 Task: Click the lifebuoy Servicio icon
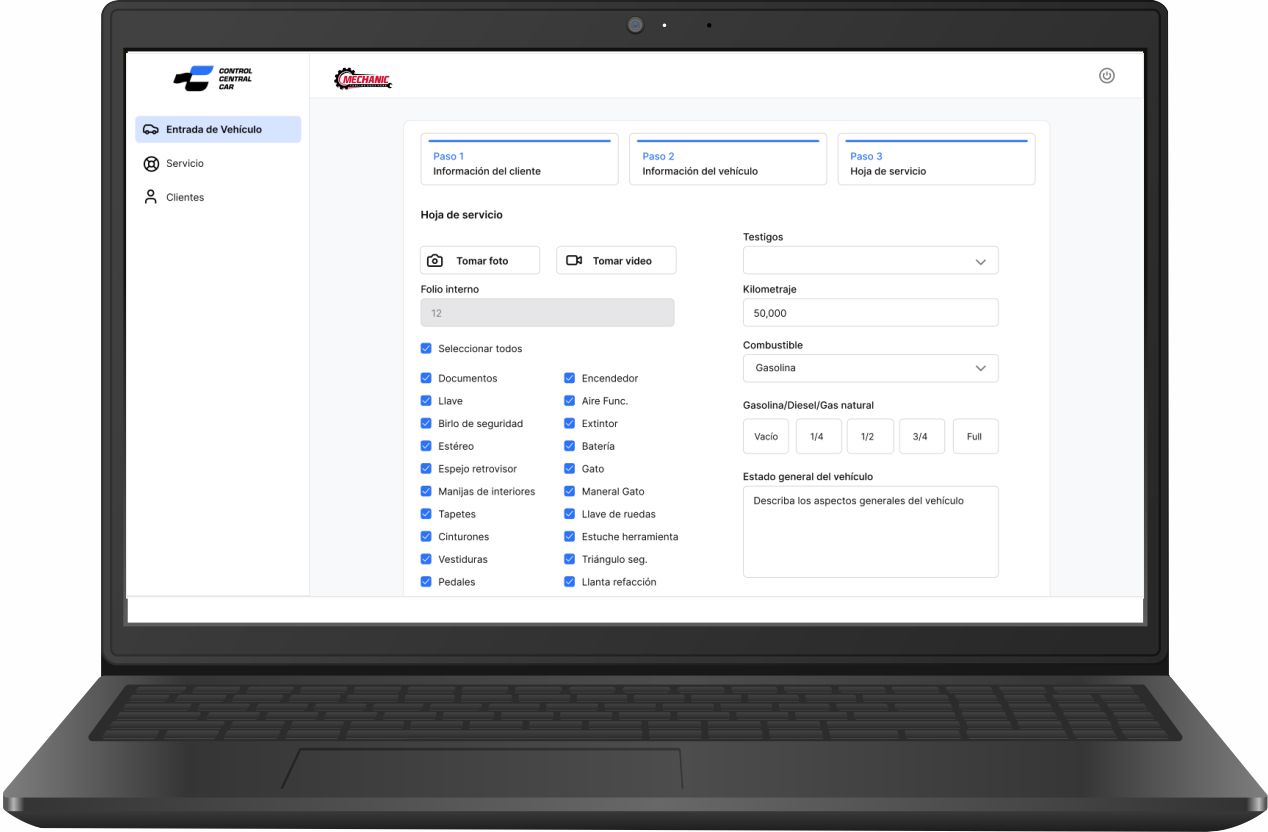(151, 164)
